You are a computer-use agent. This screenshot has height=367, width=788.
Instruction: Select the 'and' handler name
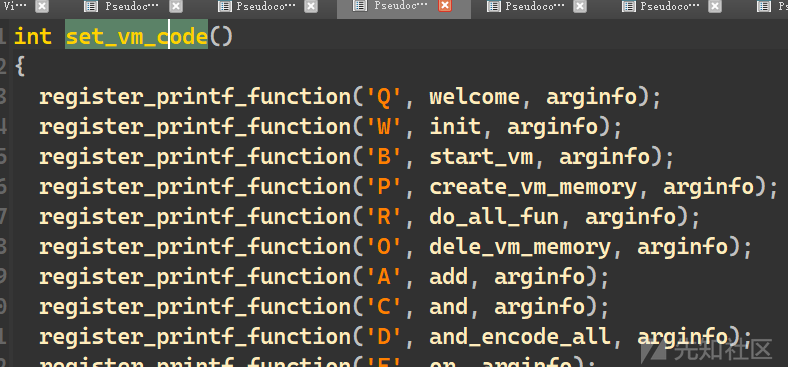point(449,307)
